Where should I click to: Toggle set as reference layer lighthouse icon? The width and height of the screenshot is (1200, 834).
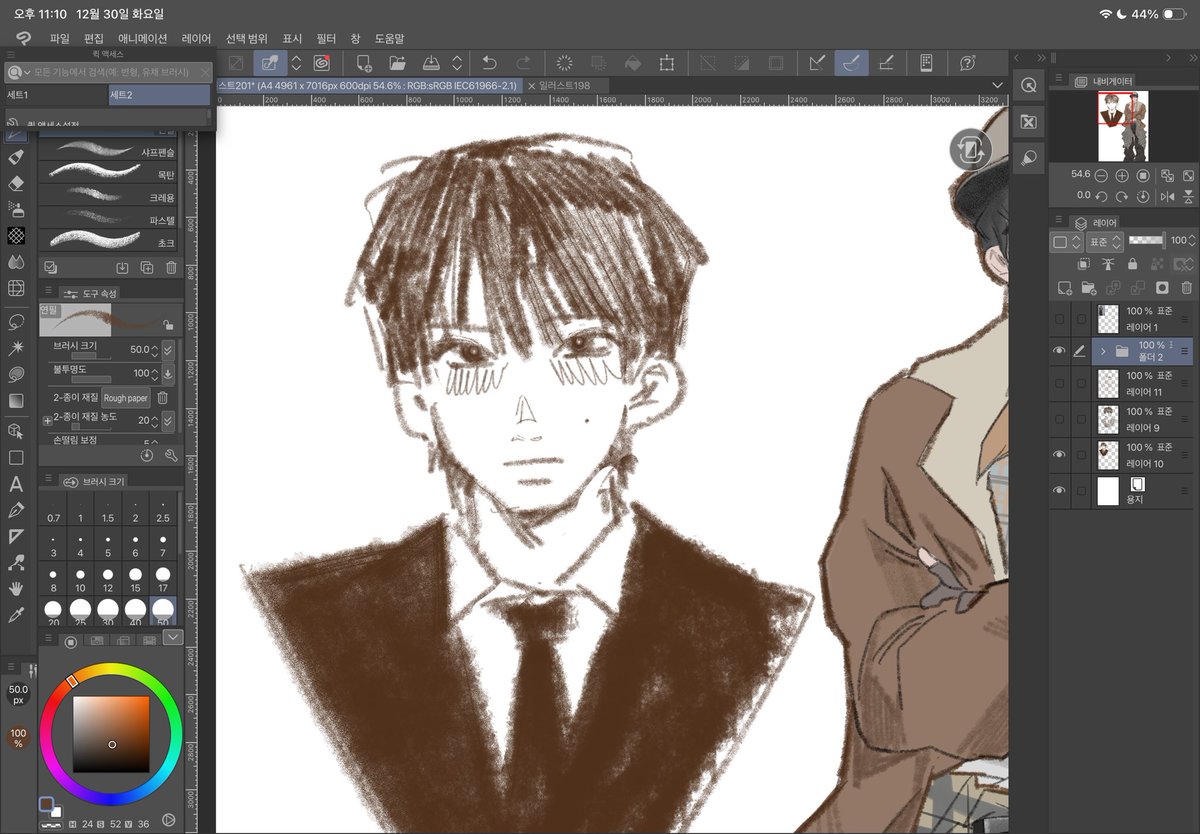click(1108, 265)
